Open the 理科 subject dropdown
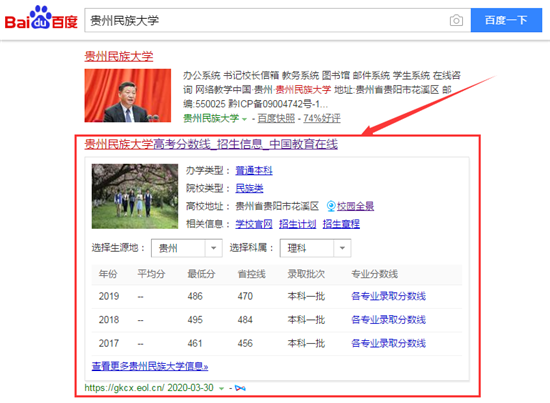 pyautogui.click(x=315, y=248)
